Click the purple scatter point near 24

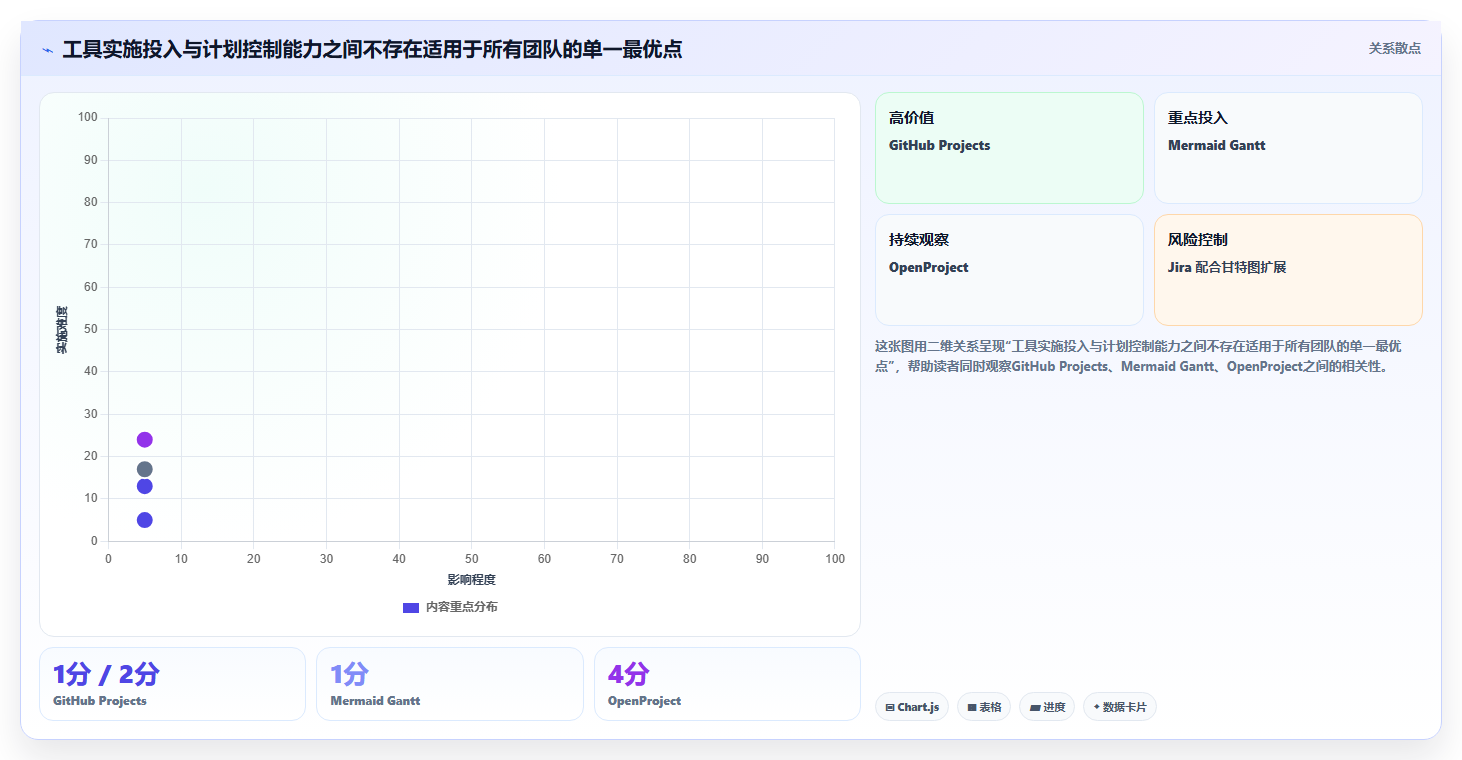(x=144, y=440)
